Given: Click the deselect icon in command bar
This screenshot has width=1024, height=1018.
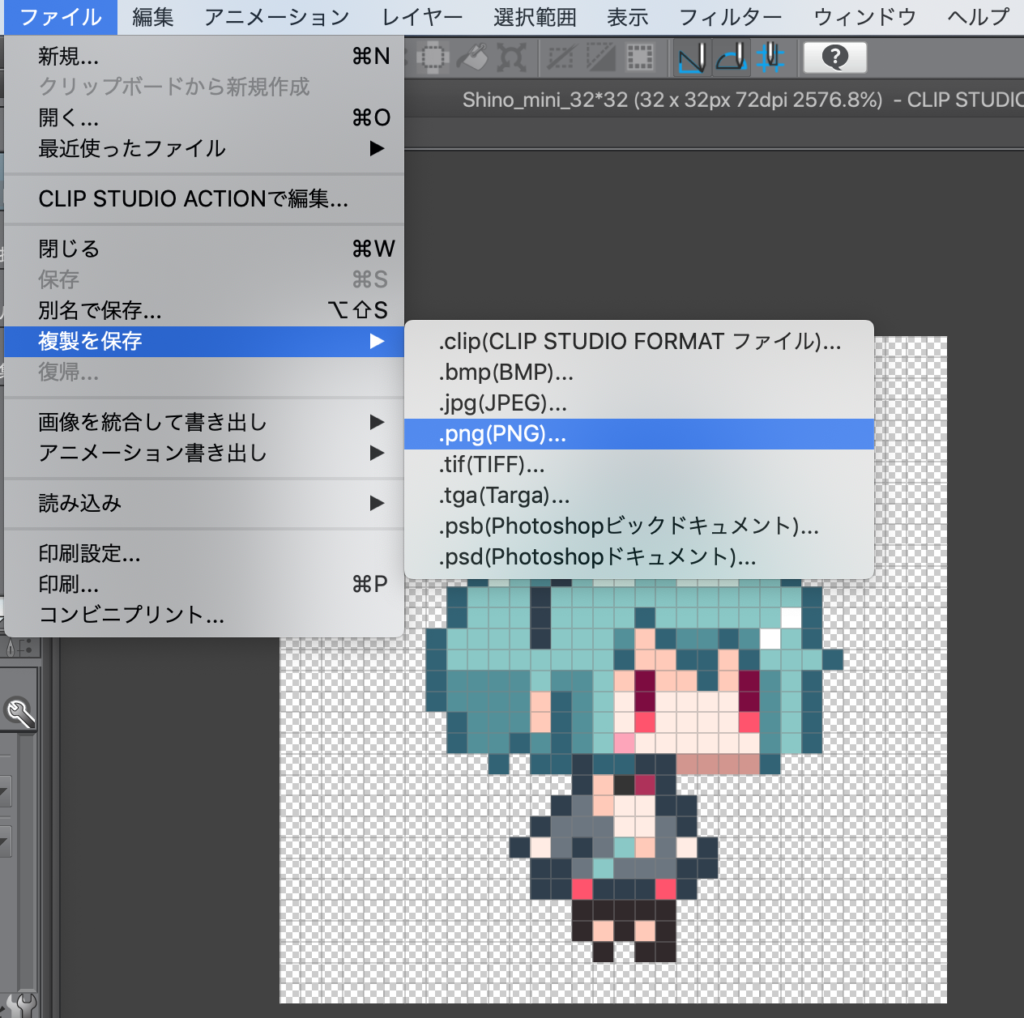Looking at the screenshot, I should [x=560, y=58].
